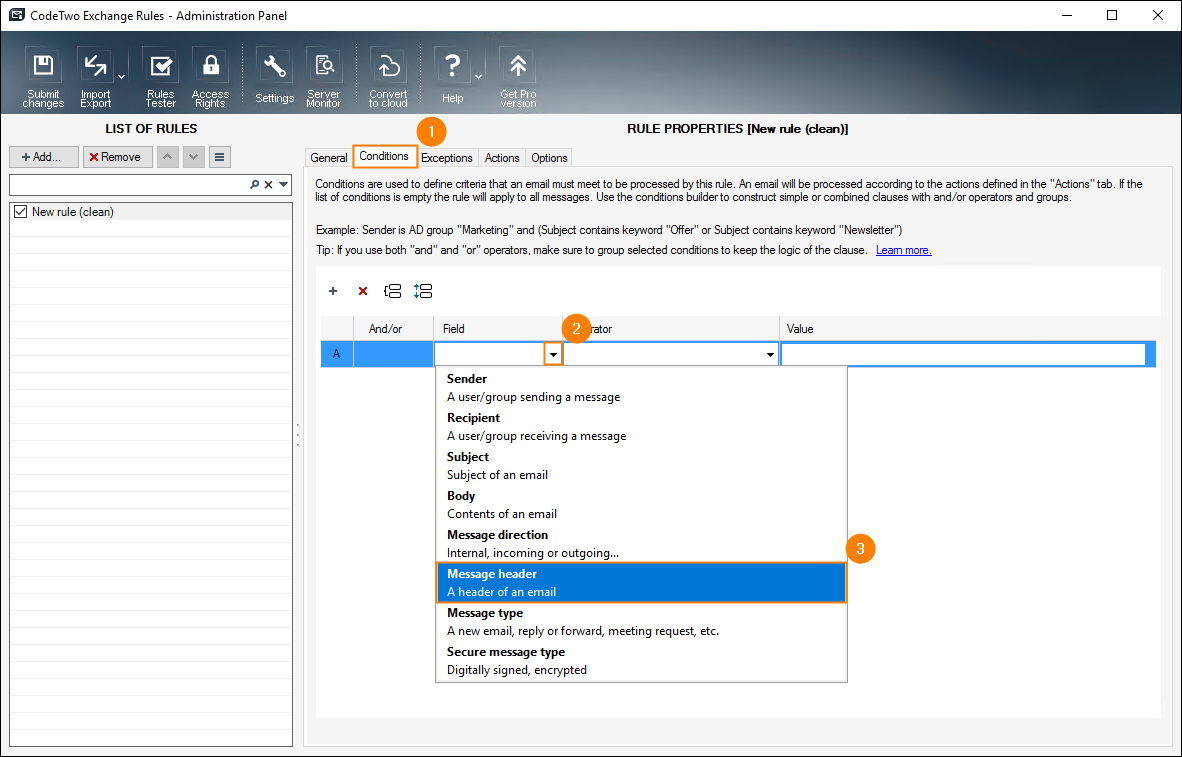Switch to the General tab
Screen dimensions: 1182x757
point(329,158)
